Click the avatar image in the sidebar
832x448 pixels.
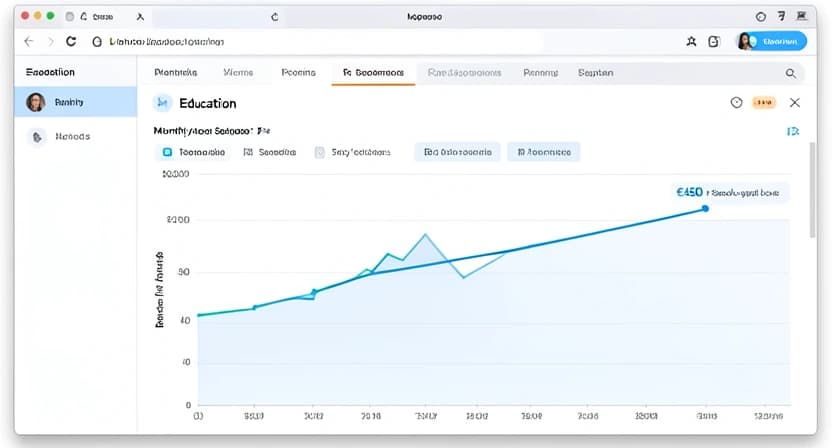pyautogui.click(x=36, y=102)
